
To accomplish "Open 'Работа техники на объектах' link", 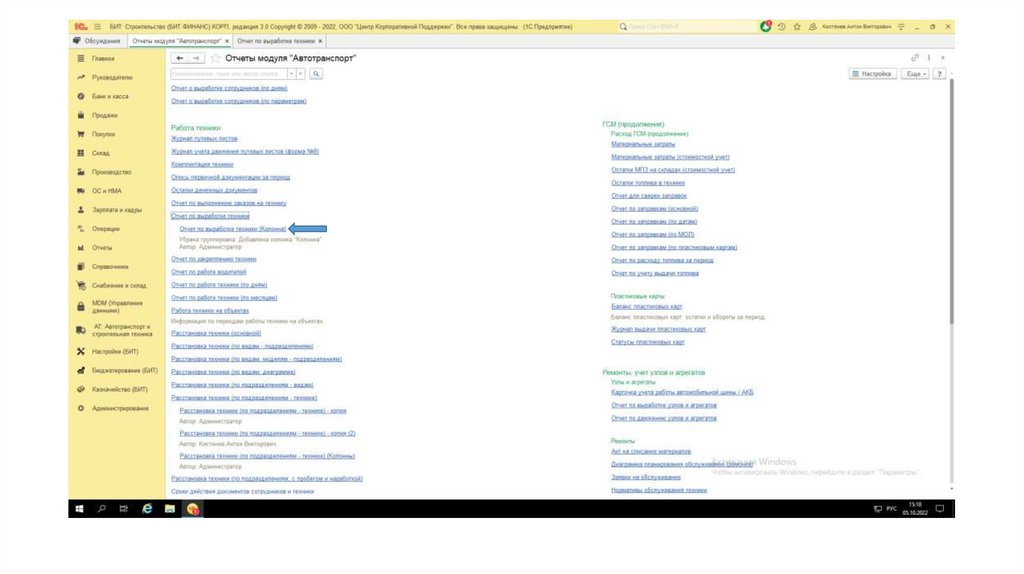I will point(210,311).
